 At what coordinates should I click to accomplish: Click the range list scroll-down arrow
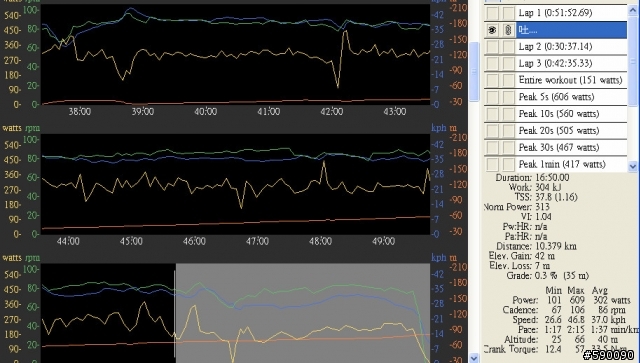click(633, 166)
